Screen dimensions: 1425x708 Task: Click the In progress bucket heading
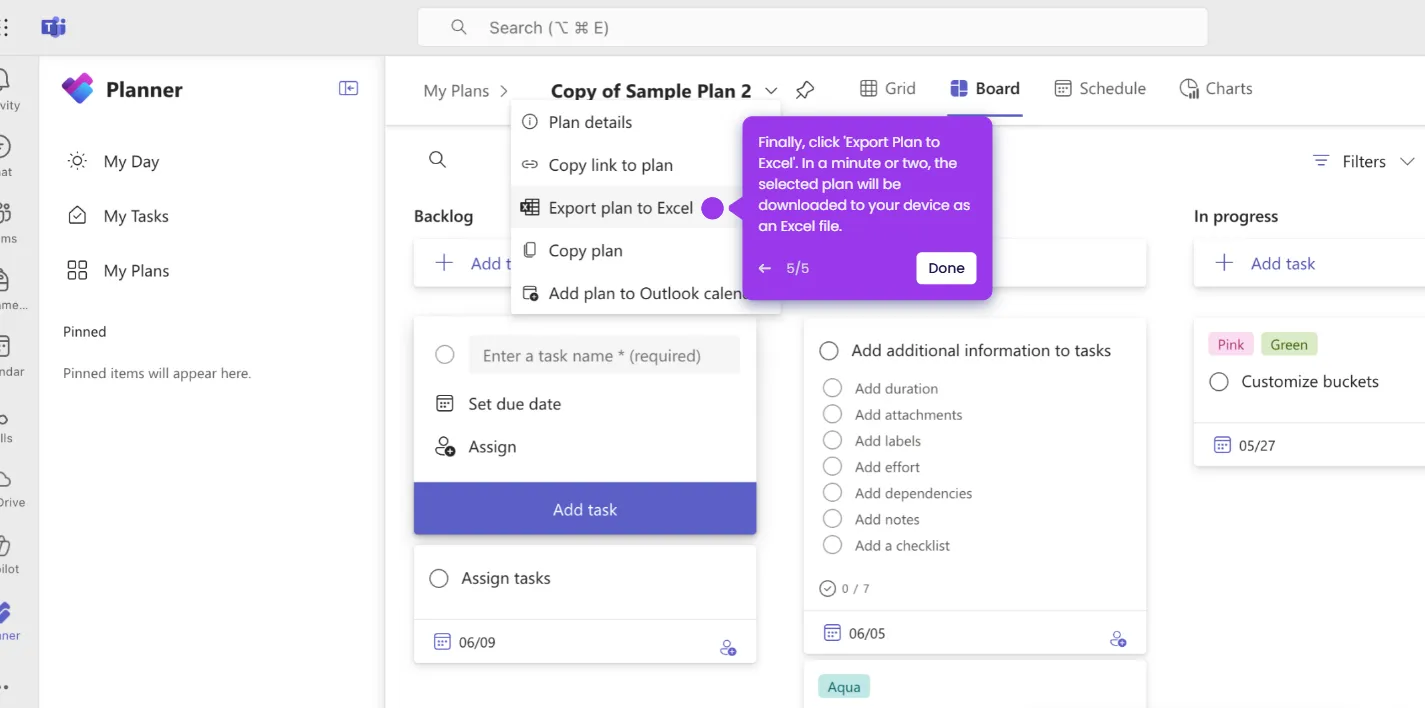tap(1236, 216)
